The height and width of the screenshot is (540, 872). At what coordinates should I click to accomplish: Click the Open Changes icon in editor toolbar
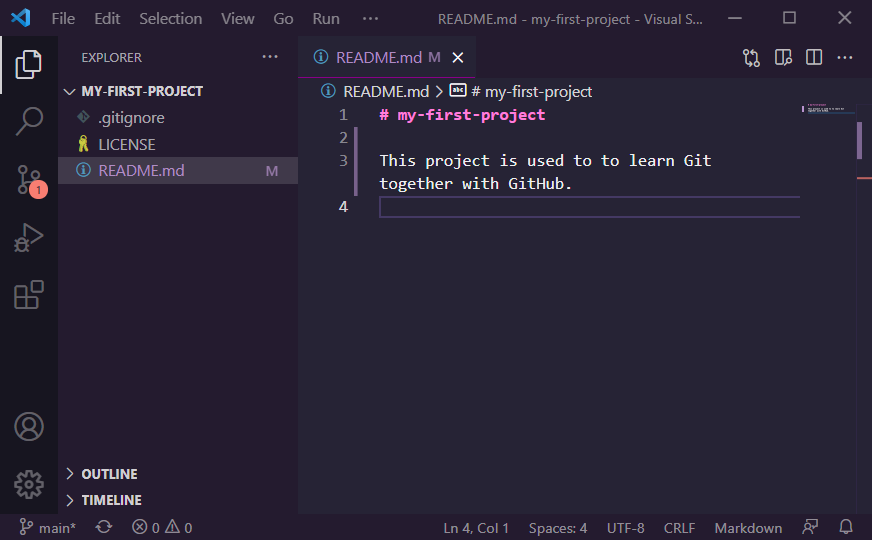[x=751, y=58]
